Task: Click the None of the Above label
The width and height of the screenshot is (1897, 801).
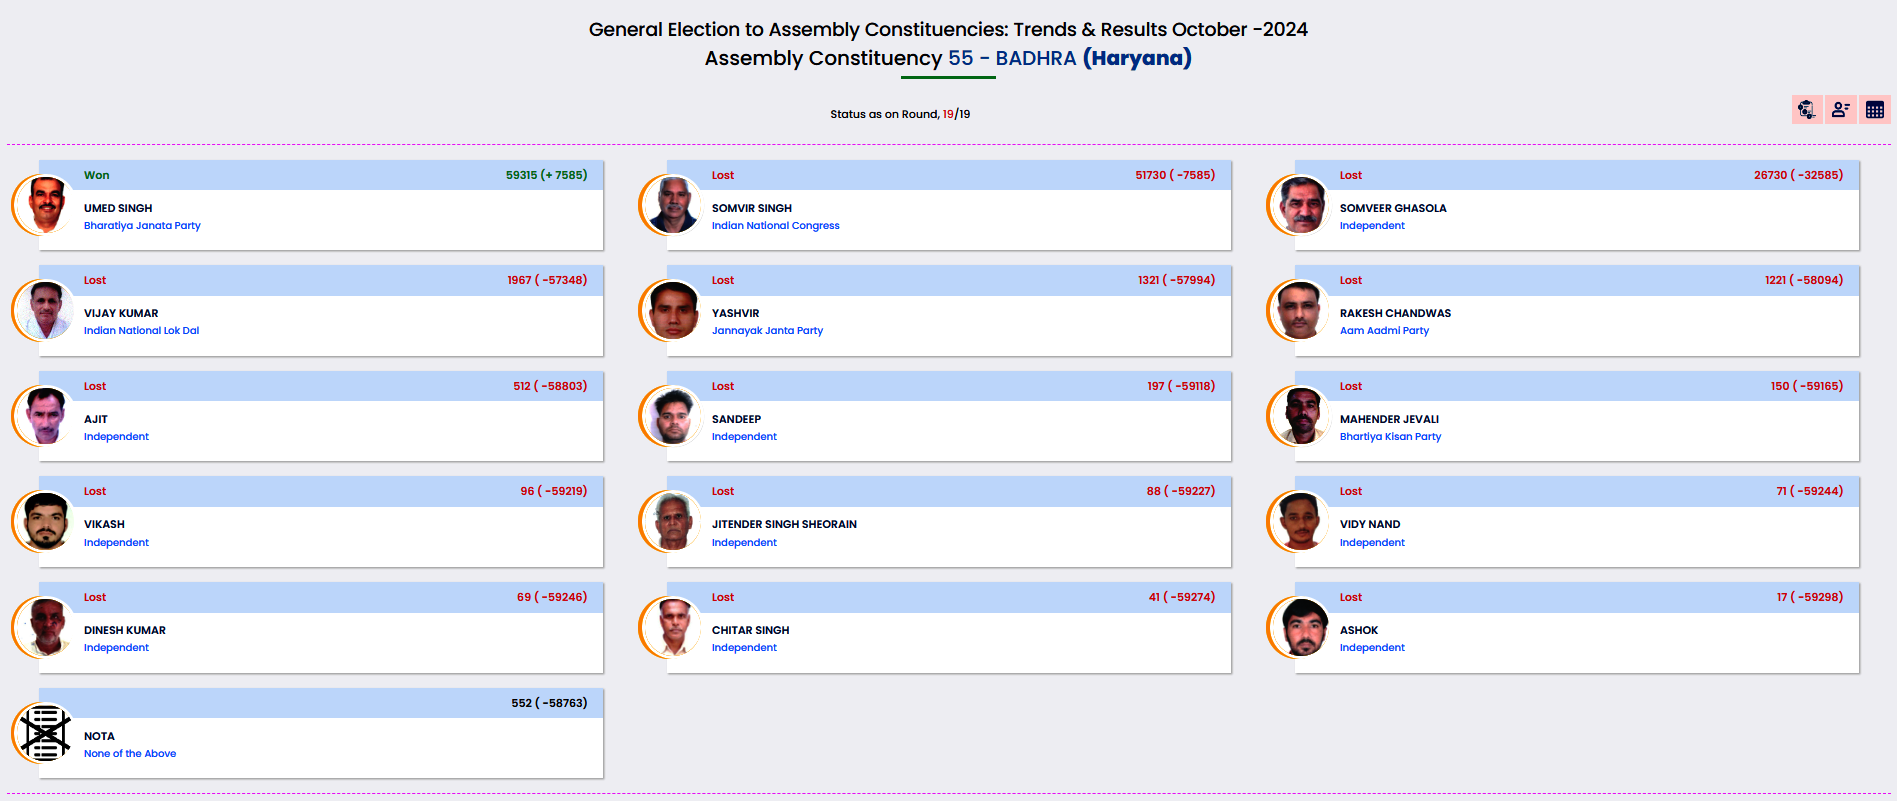Action: [x=130, y=754]
